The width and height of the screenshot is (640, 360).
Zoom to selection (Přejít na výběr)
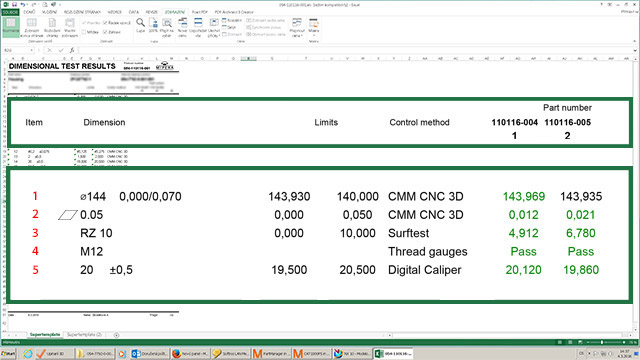167,27
